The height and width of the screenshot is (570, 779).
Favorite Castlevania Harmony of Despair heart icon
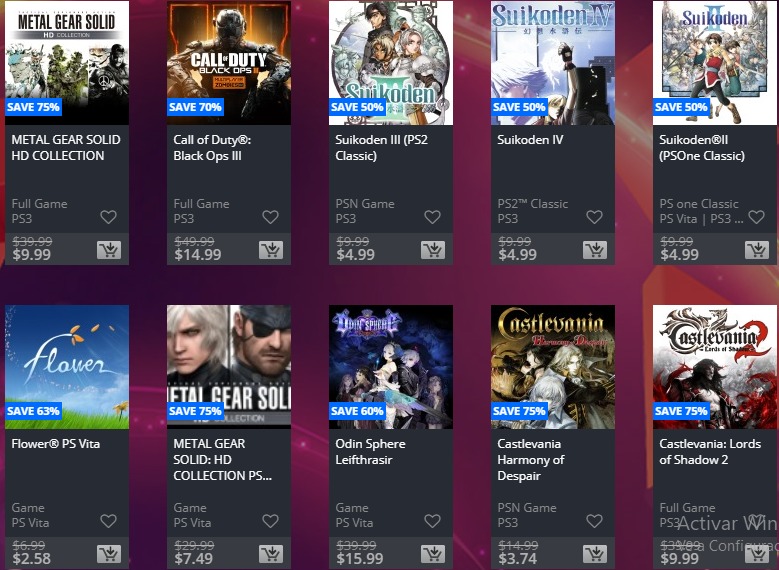coord(594,521)
